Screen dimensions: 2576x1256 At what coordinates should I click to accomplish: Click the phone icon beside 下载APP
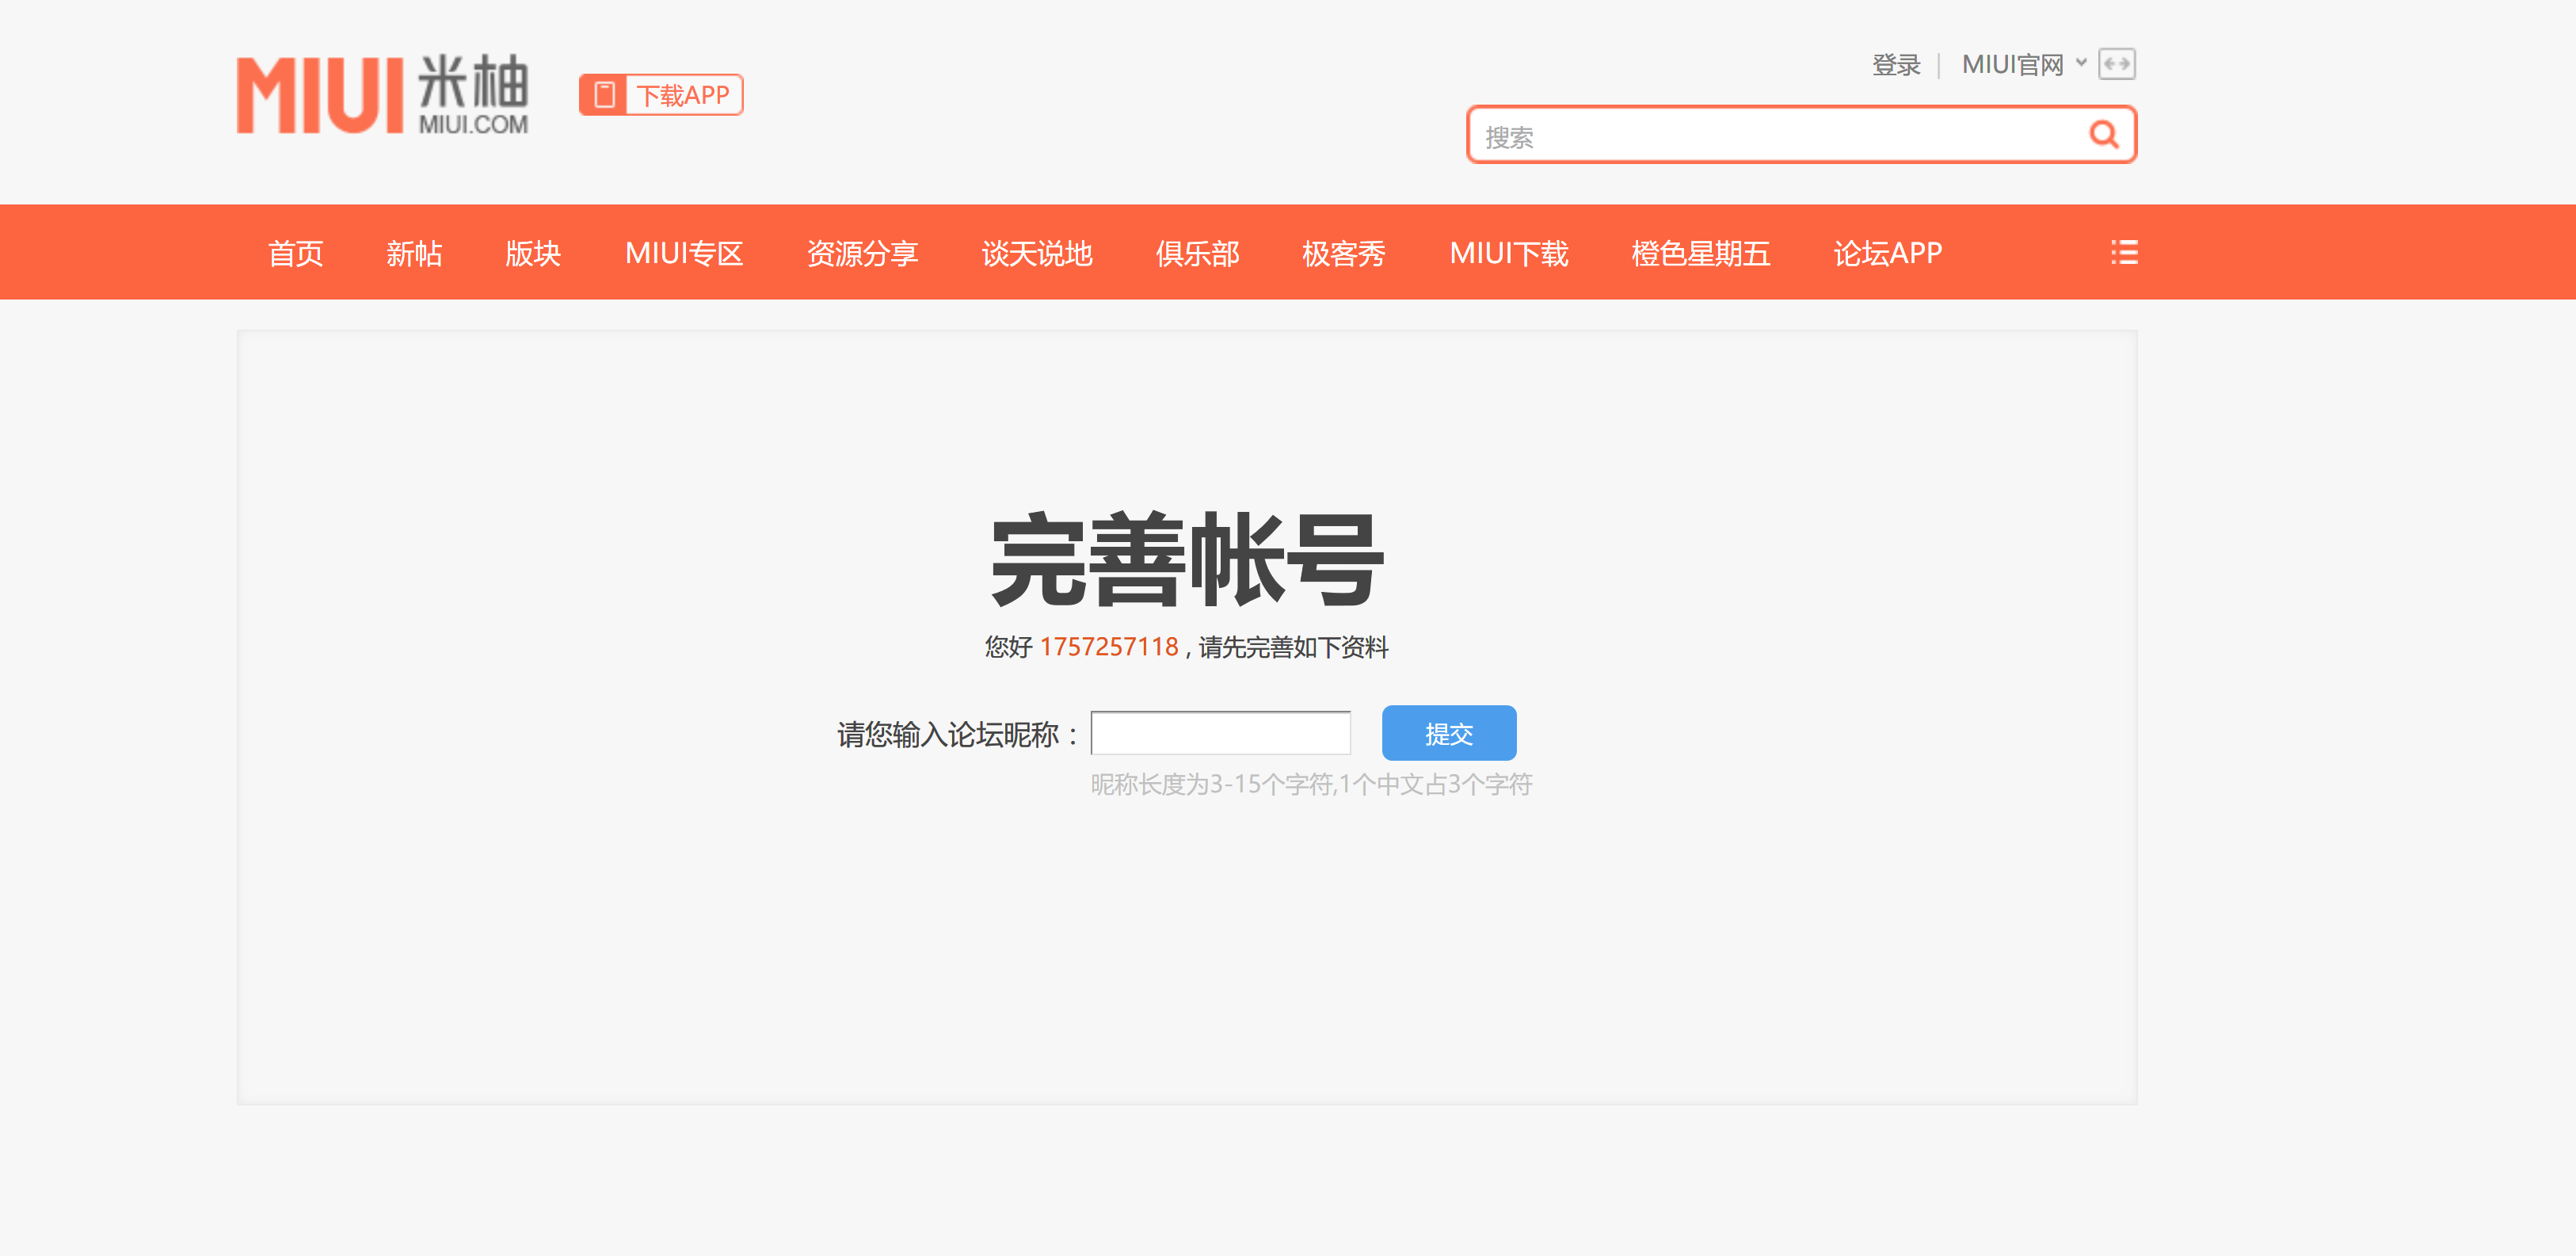(603, 95)
